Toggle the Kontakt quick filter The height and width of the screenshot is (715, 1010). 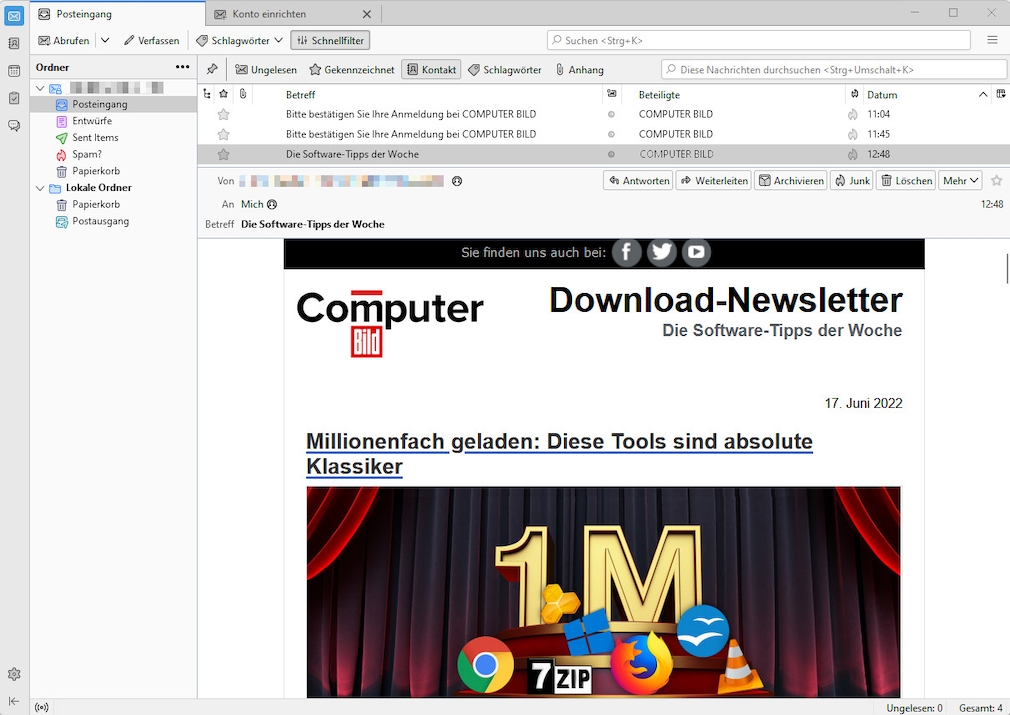tap(431, 70)
